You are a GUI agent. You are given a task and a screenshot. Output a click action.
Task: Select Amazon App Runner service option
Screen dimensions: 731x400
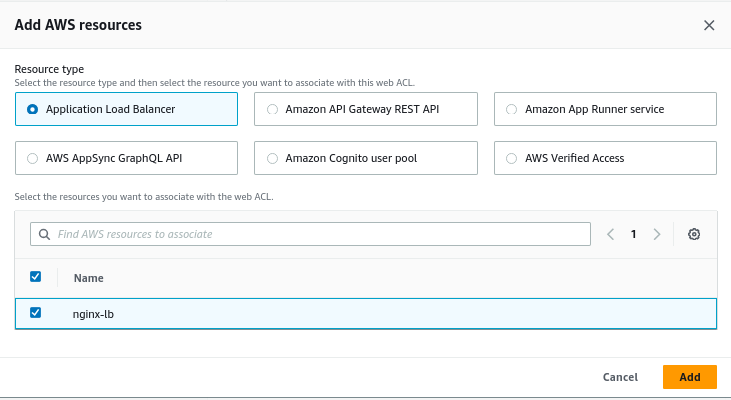512,109
